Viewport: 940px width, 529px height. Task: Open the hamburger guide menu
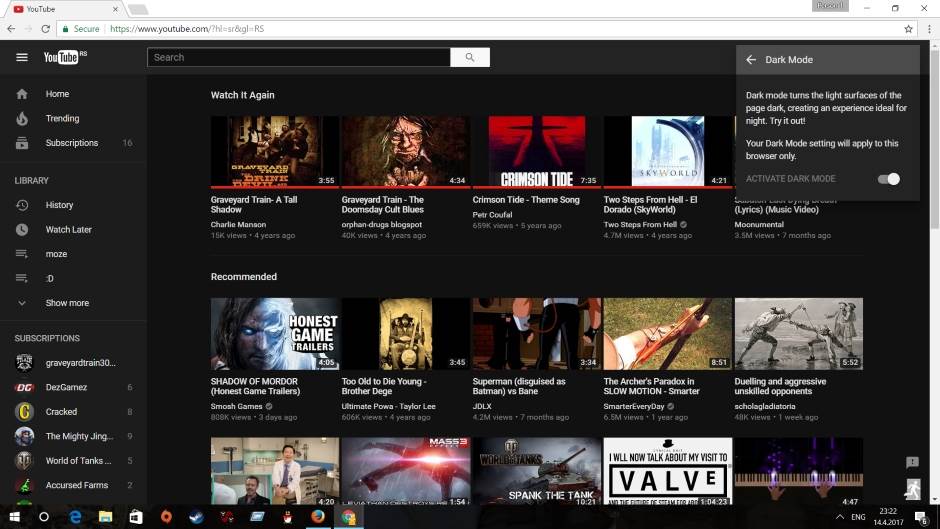(22, 58)
